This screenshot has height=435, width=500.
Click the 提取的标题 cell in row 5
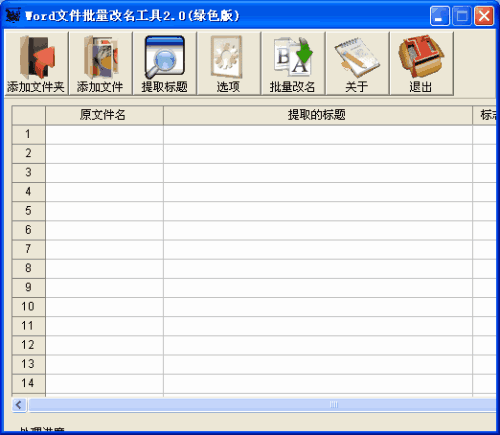pyautogui.click(x=318, y=211)
